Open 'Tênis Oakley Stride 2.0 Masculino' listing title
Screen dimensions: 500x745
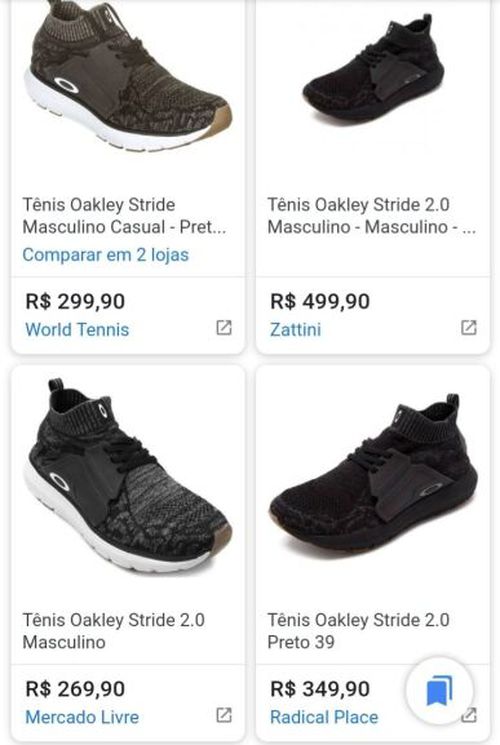[x=114, y=631]
